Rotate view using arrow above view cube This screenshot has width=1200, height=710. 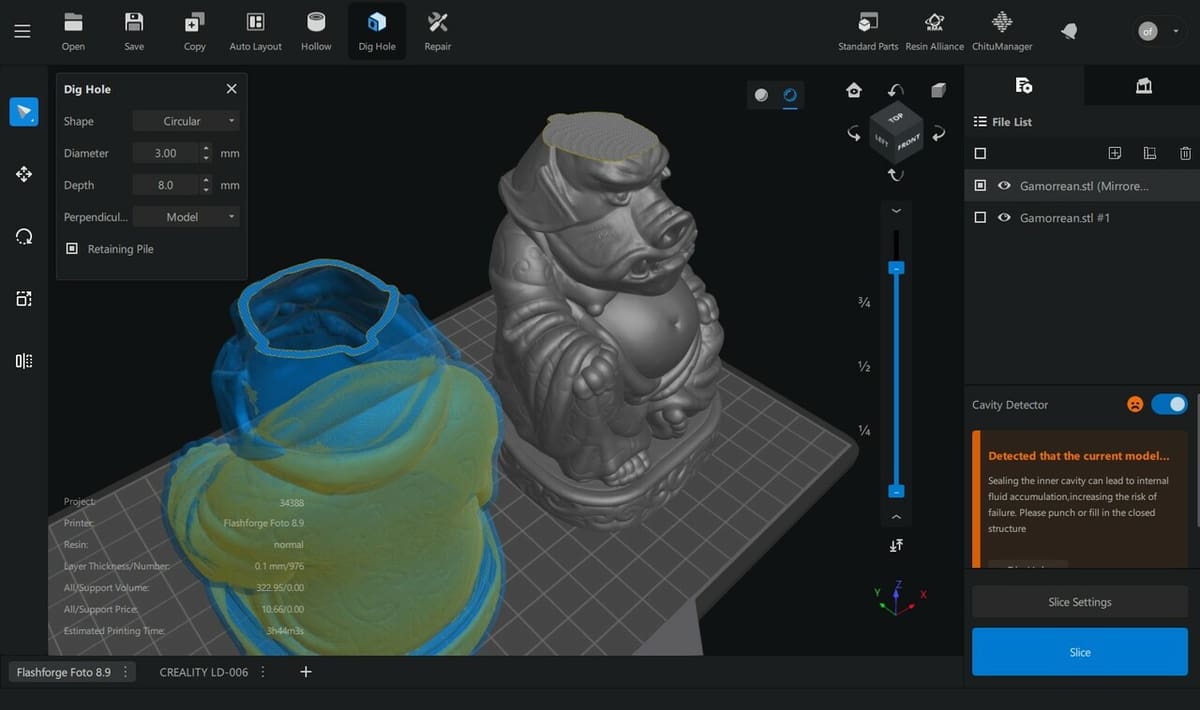[896, 90]
